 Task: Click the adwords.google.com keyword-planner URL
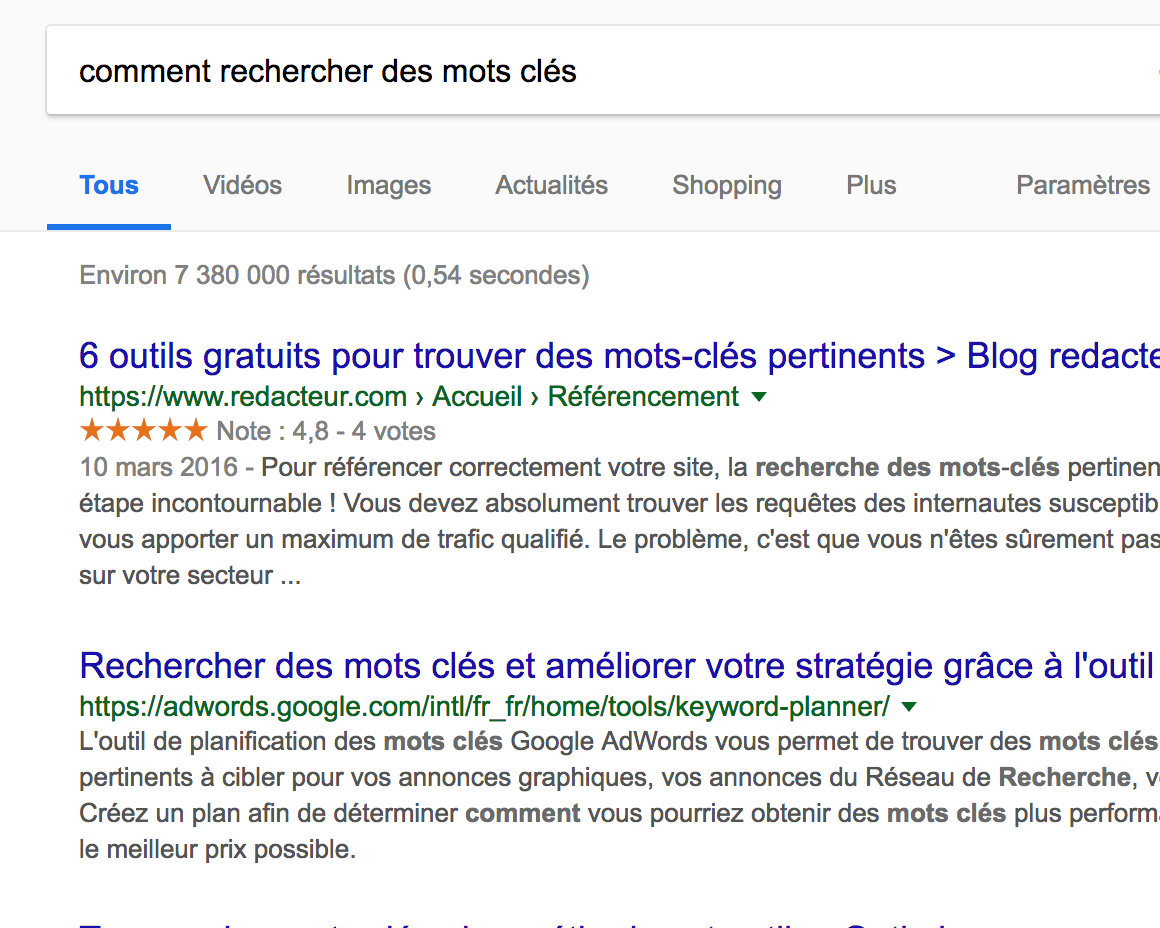pos(484,707)
